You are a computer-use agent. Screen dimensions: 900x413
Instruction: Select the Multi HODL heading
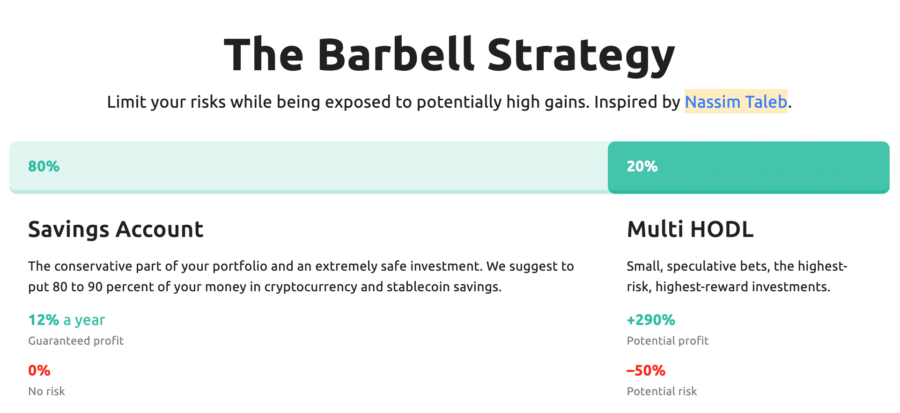click(690, 230)
